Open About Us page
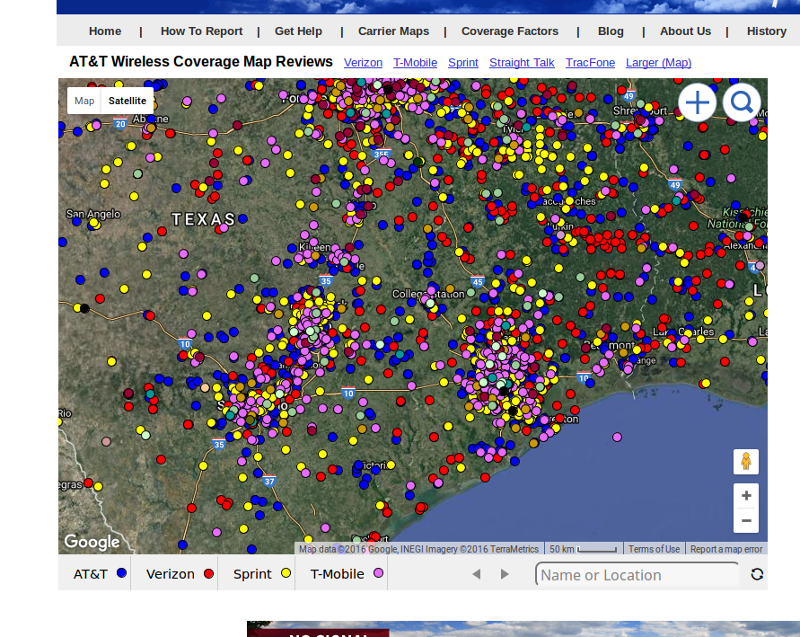This screenshot has height=637, width=800. [x=685, y=31]
